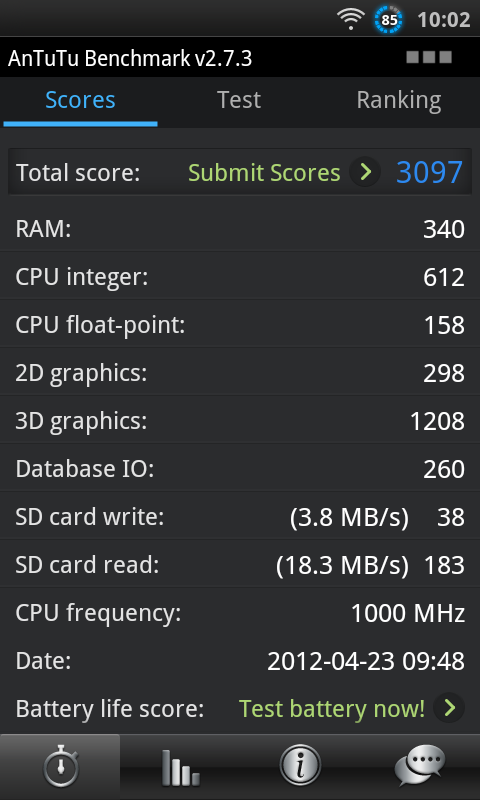480x800 pixels.
Task: Tap the total score value 3097
Action: click(x=430, y=172)
